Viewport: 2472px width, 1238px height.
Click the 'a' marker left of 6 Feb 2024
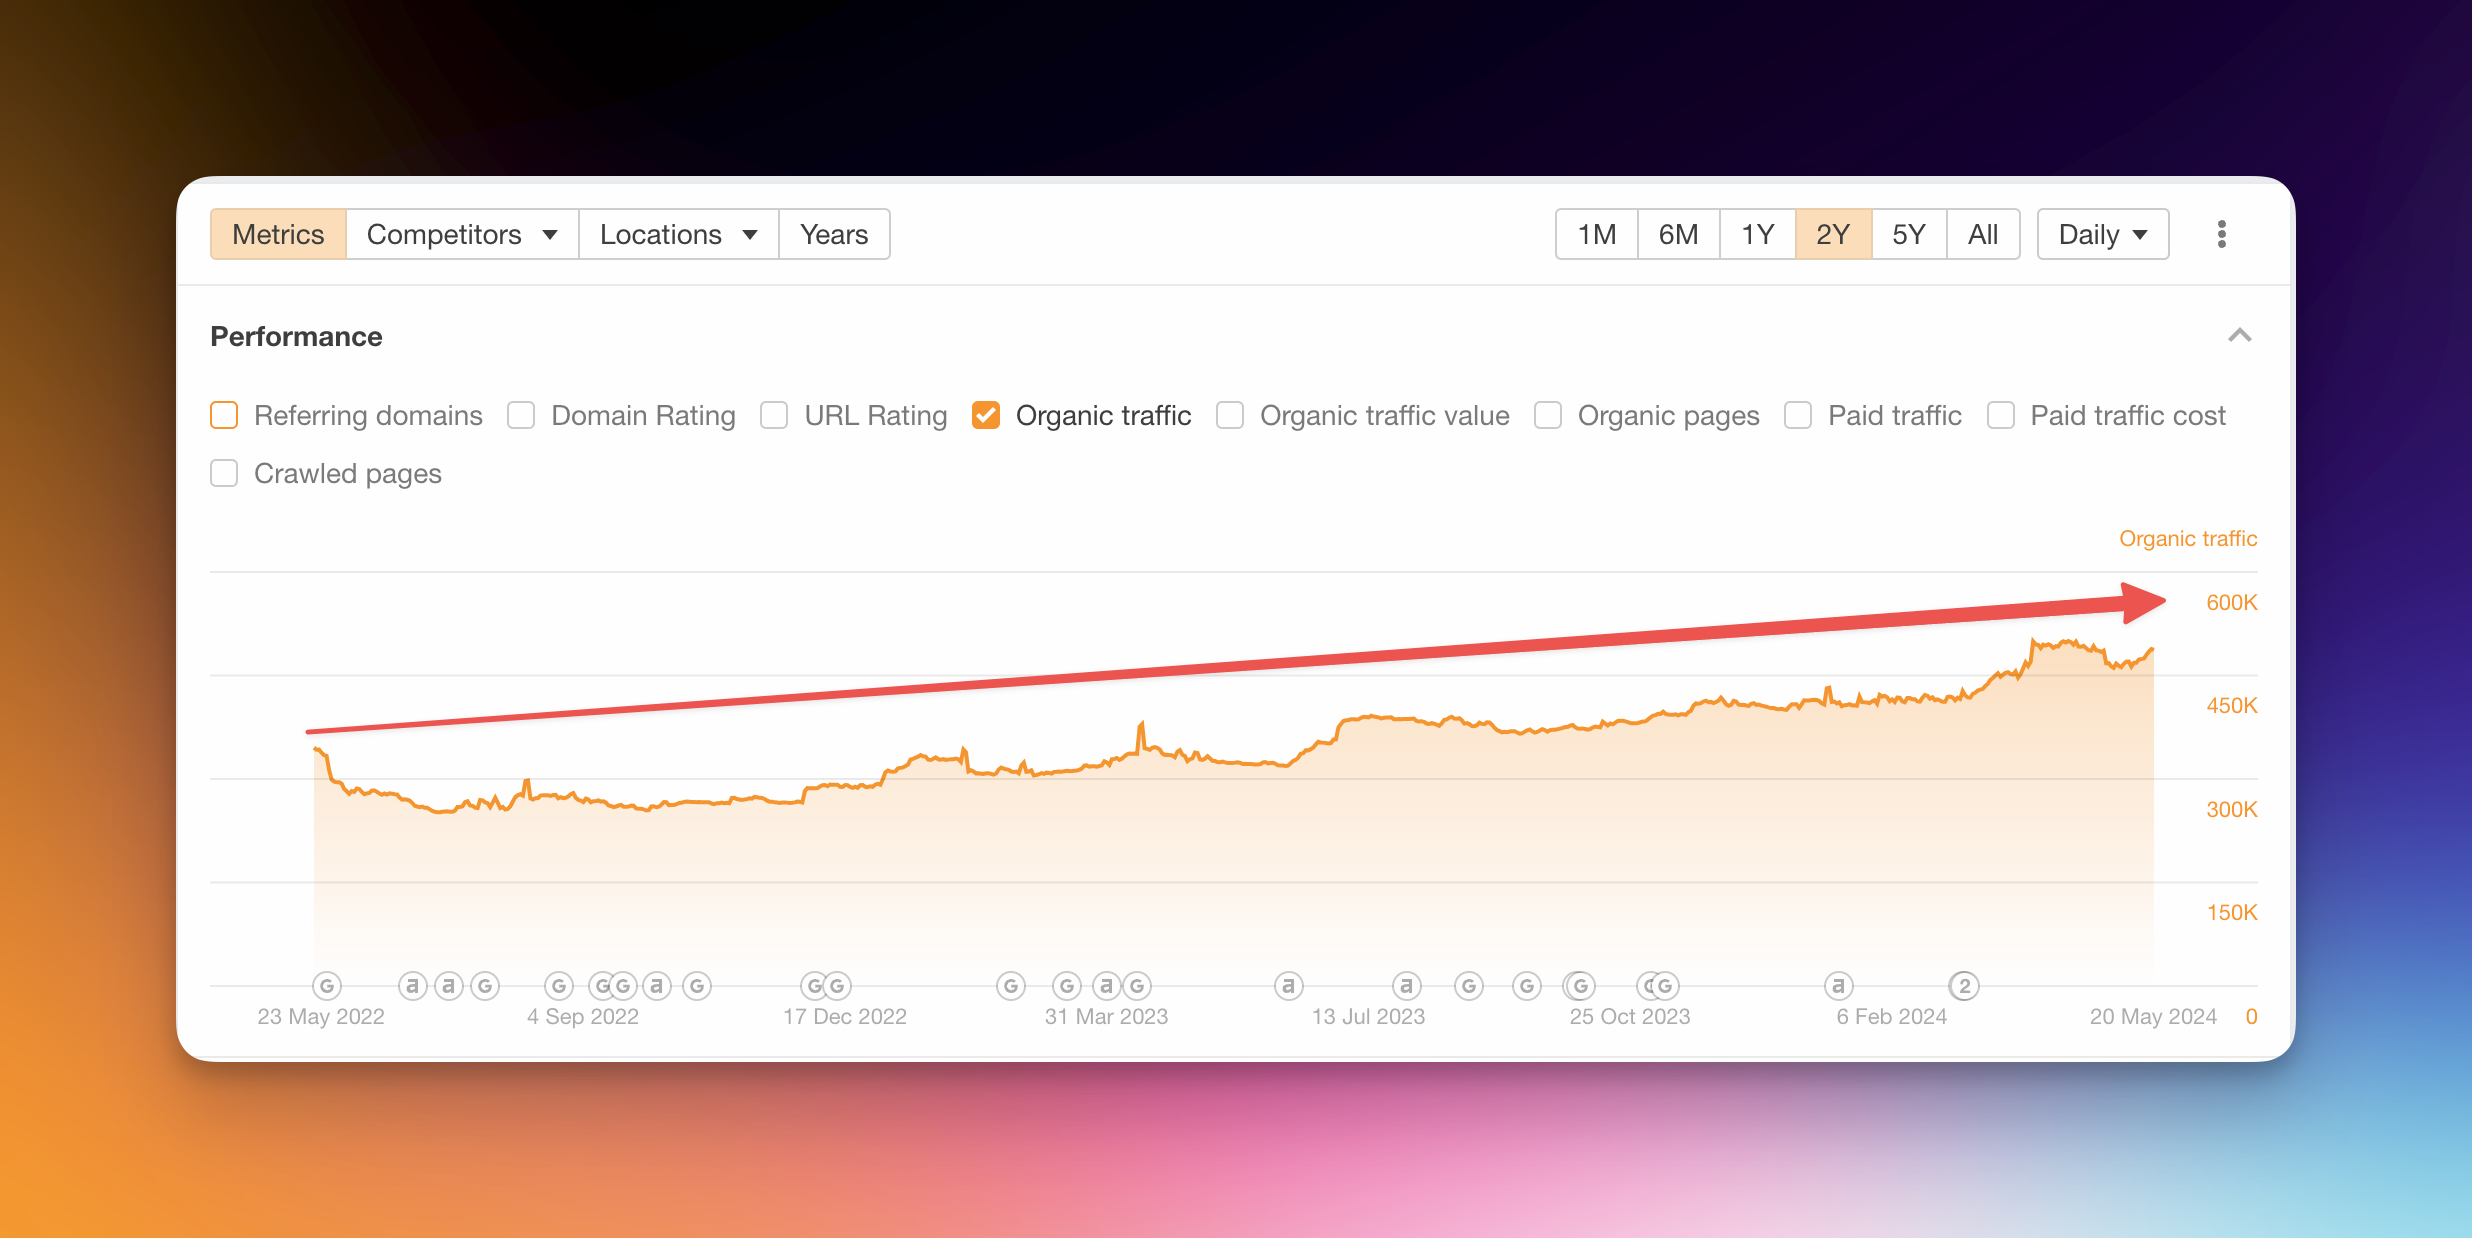[x=1838, y=986]
